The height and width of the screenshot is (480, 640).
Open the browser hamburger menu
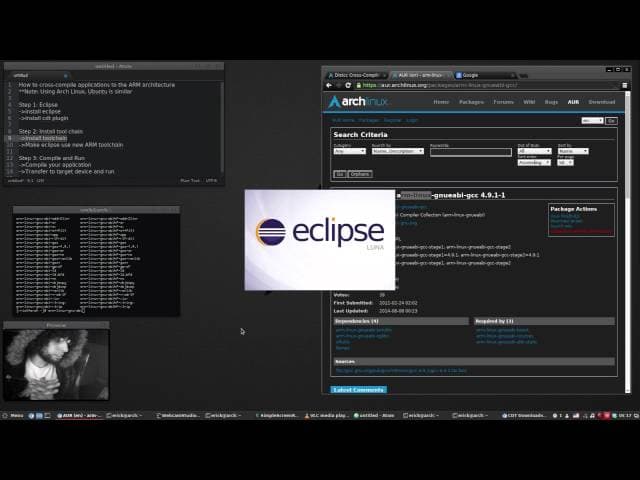click(x=624, y=85)
